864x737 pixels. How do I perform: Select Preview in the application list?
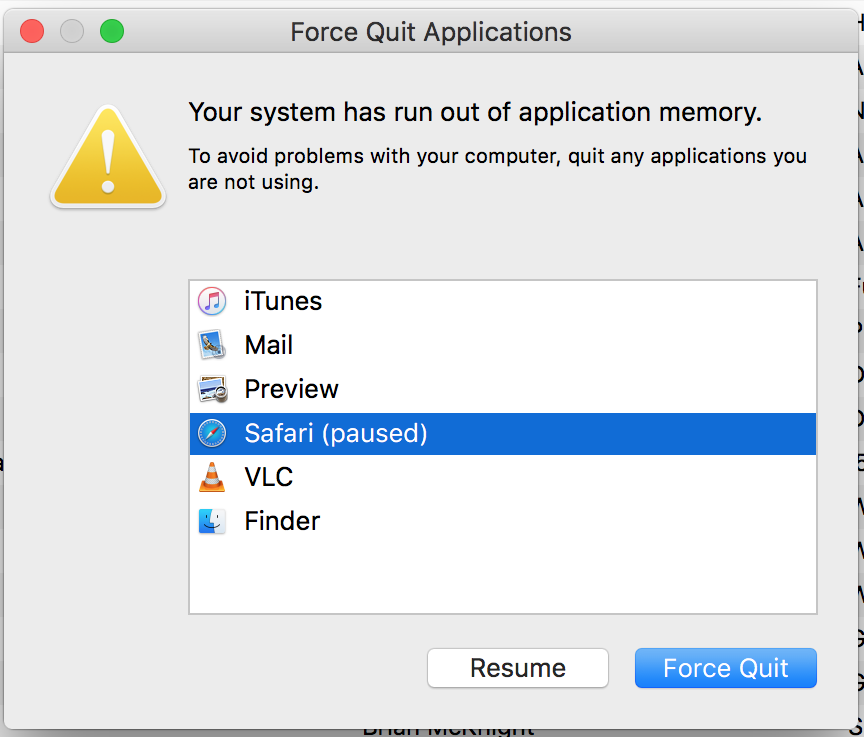click(503, 389)
